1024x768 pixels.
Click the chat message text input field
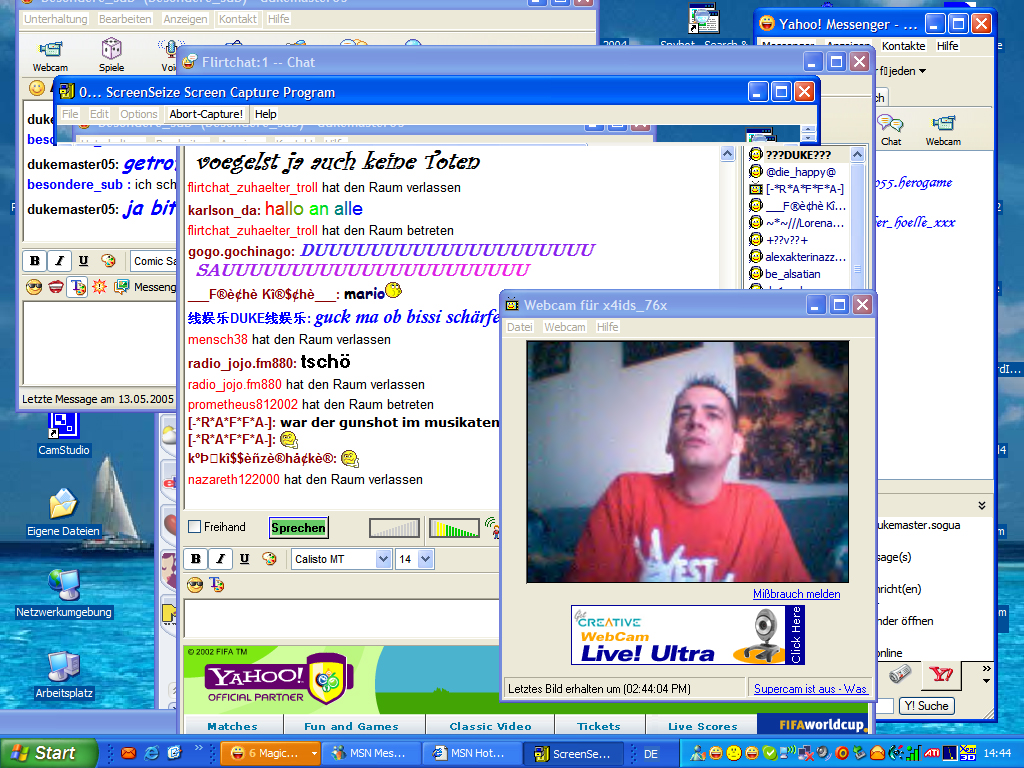[342, 618]
